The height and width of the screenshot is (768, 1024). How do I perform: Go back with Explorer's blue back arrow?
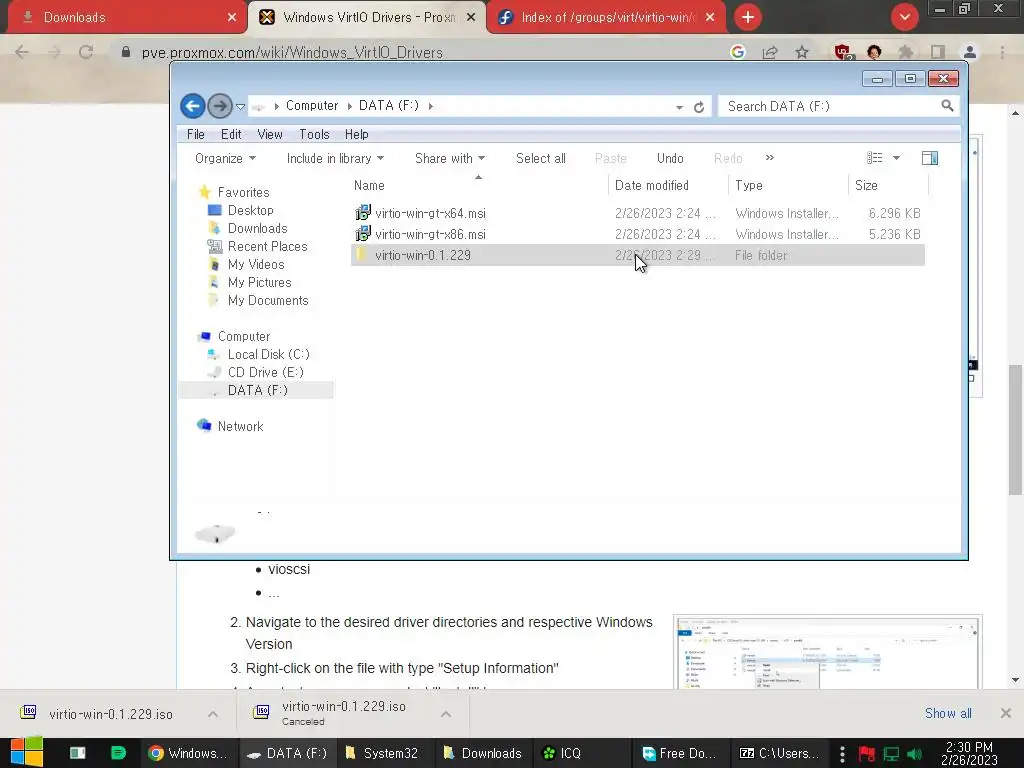pyautogui.click(x=193, y=106)
